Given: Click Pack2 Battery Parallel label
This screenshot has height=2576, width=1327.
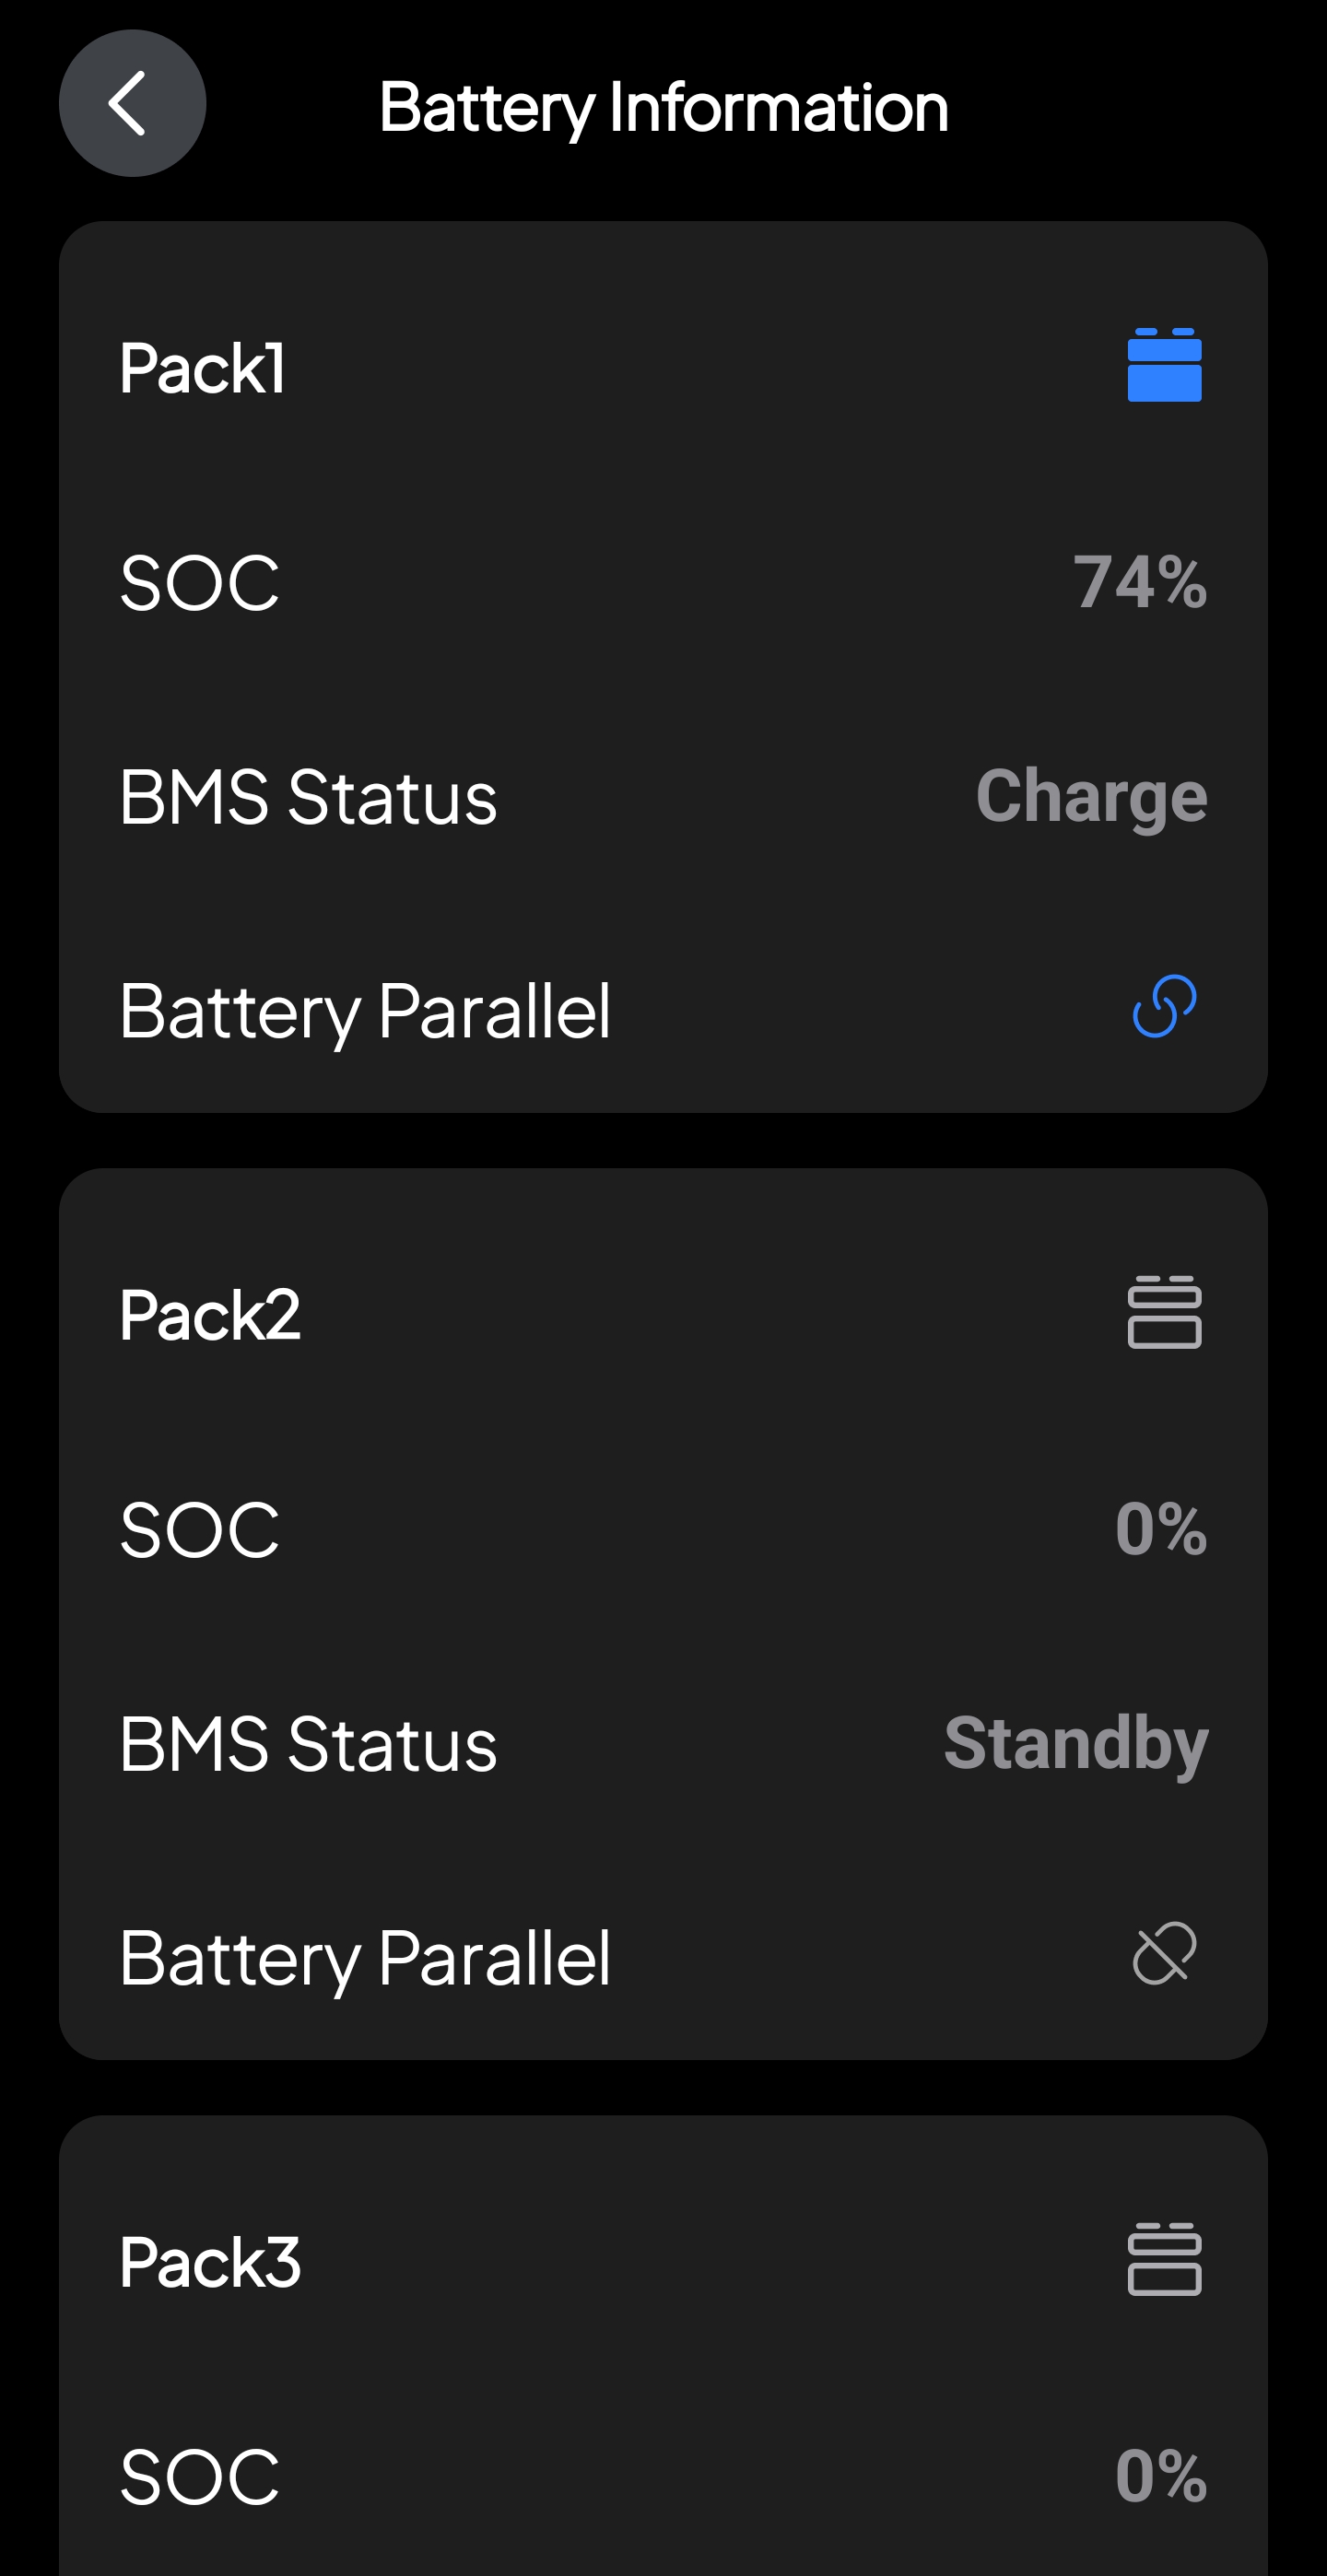Looking at the screenshot, I should tap(365, 1958).
